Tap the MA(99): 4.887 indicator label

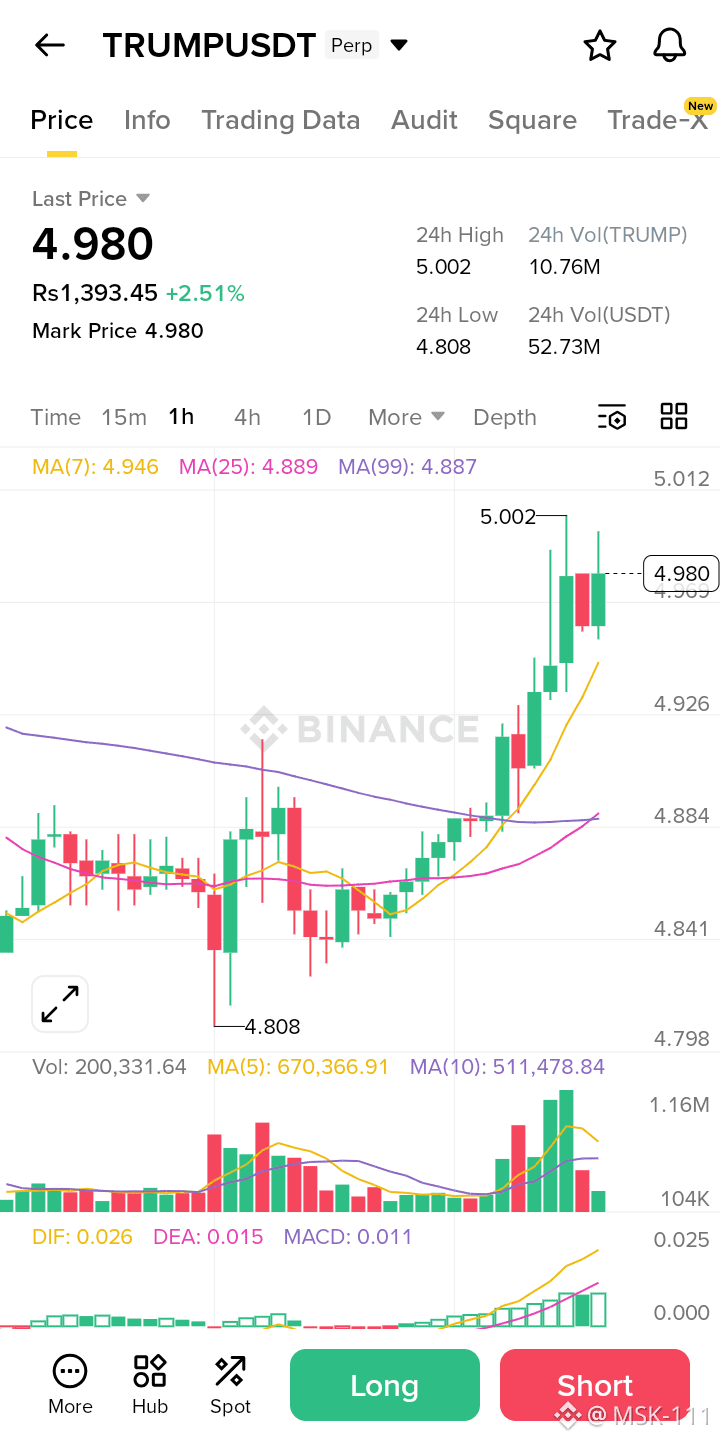click(407, 466)
